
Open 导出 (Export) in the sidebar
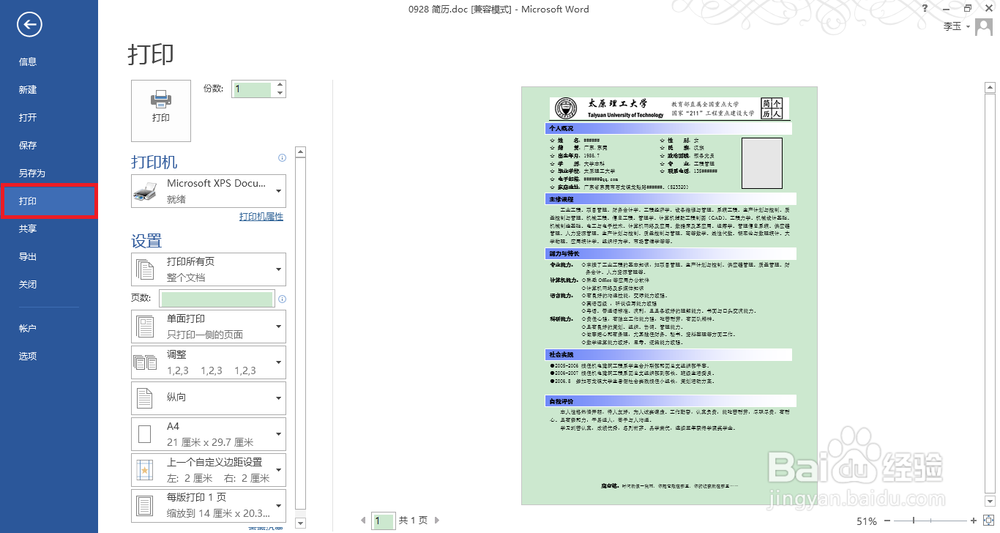click(x=27, y=257)
